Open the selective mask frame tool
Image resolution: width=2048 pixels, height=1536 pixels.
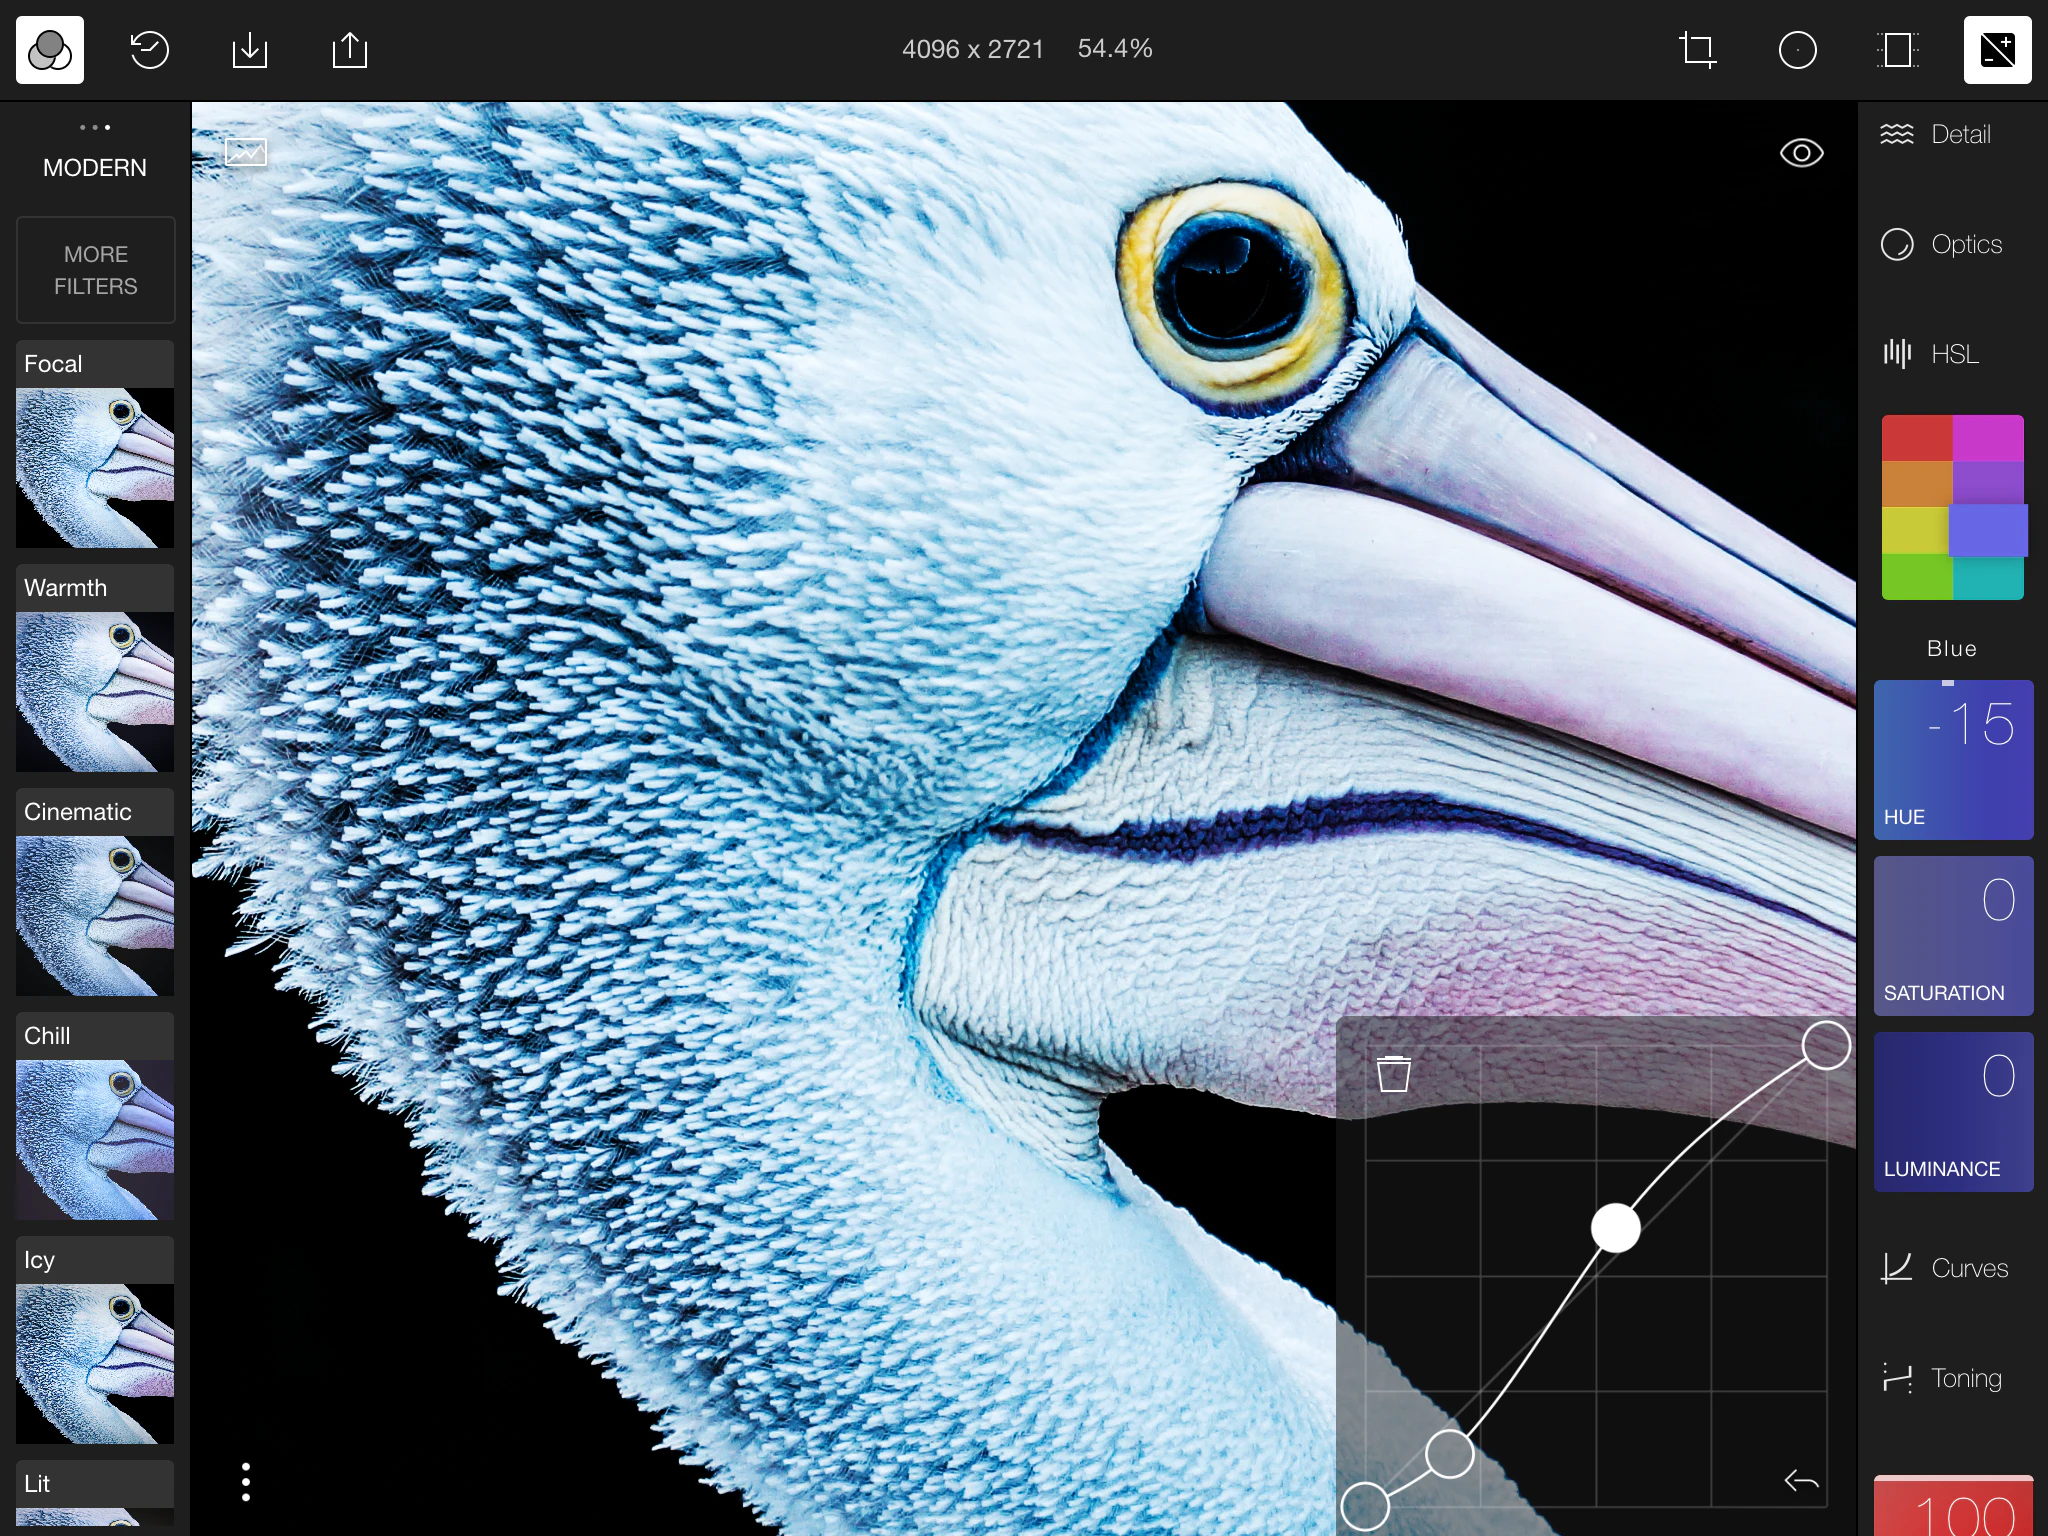tap(1897, 49)
